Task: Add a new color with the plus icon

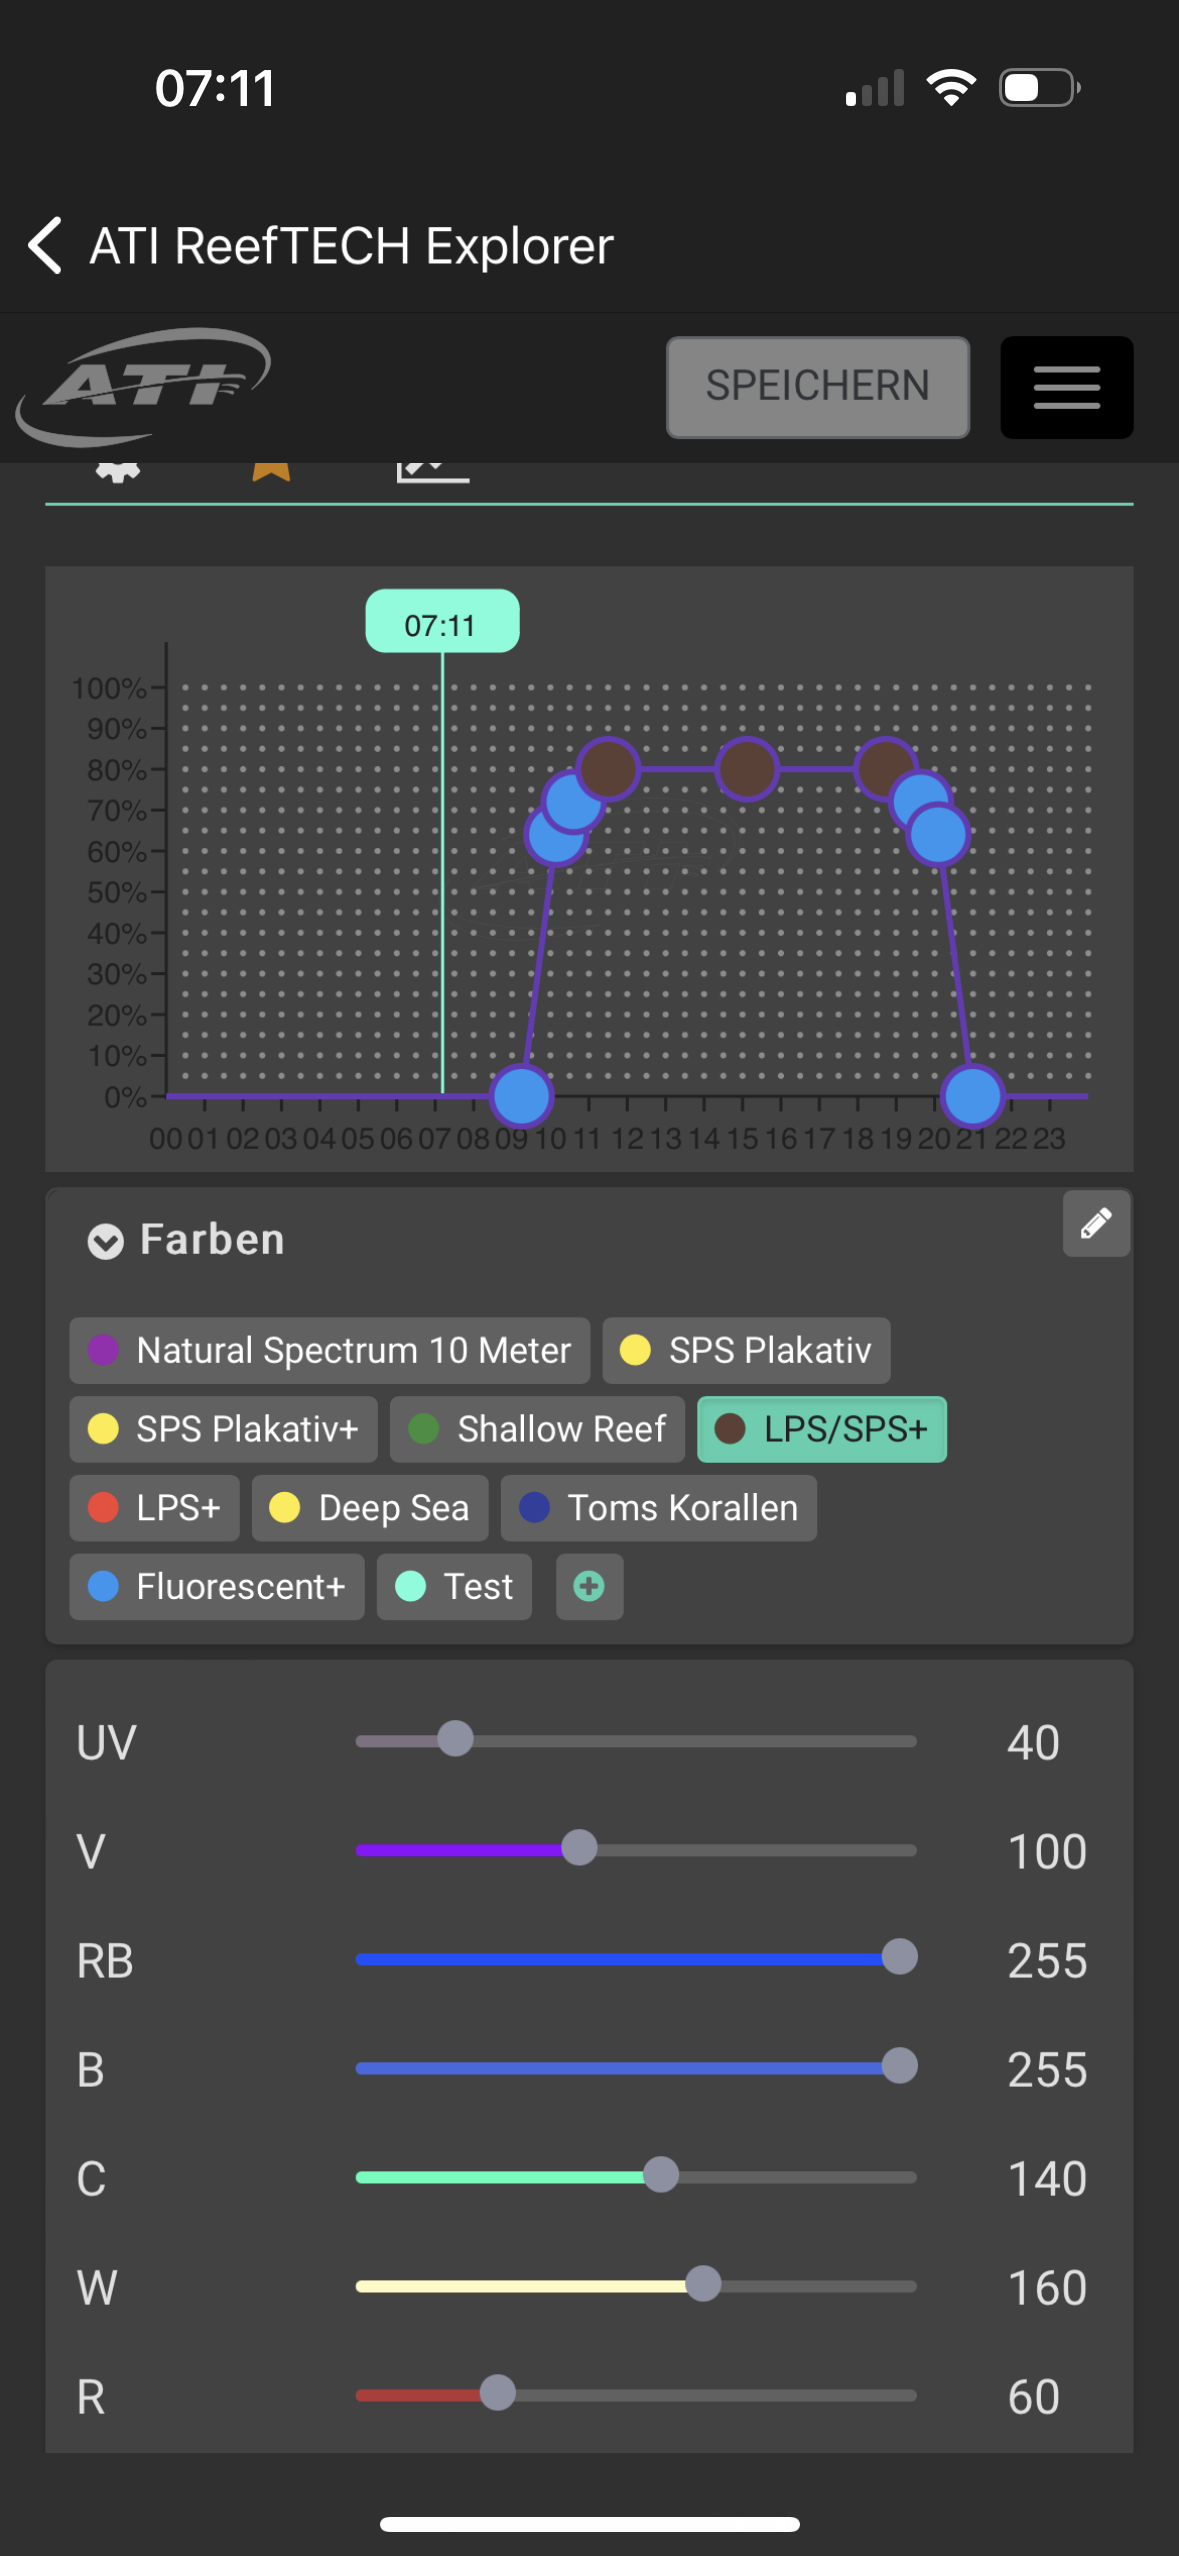Action: pyautogui.click(x=589, y=1586)
